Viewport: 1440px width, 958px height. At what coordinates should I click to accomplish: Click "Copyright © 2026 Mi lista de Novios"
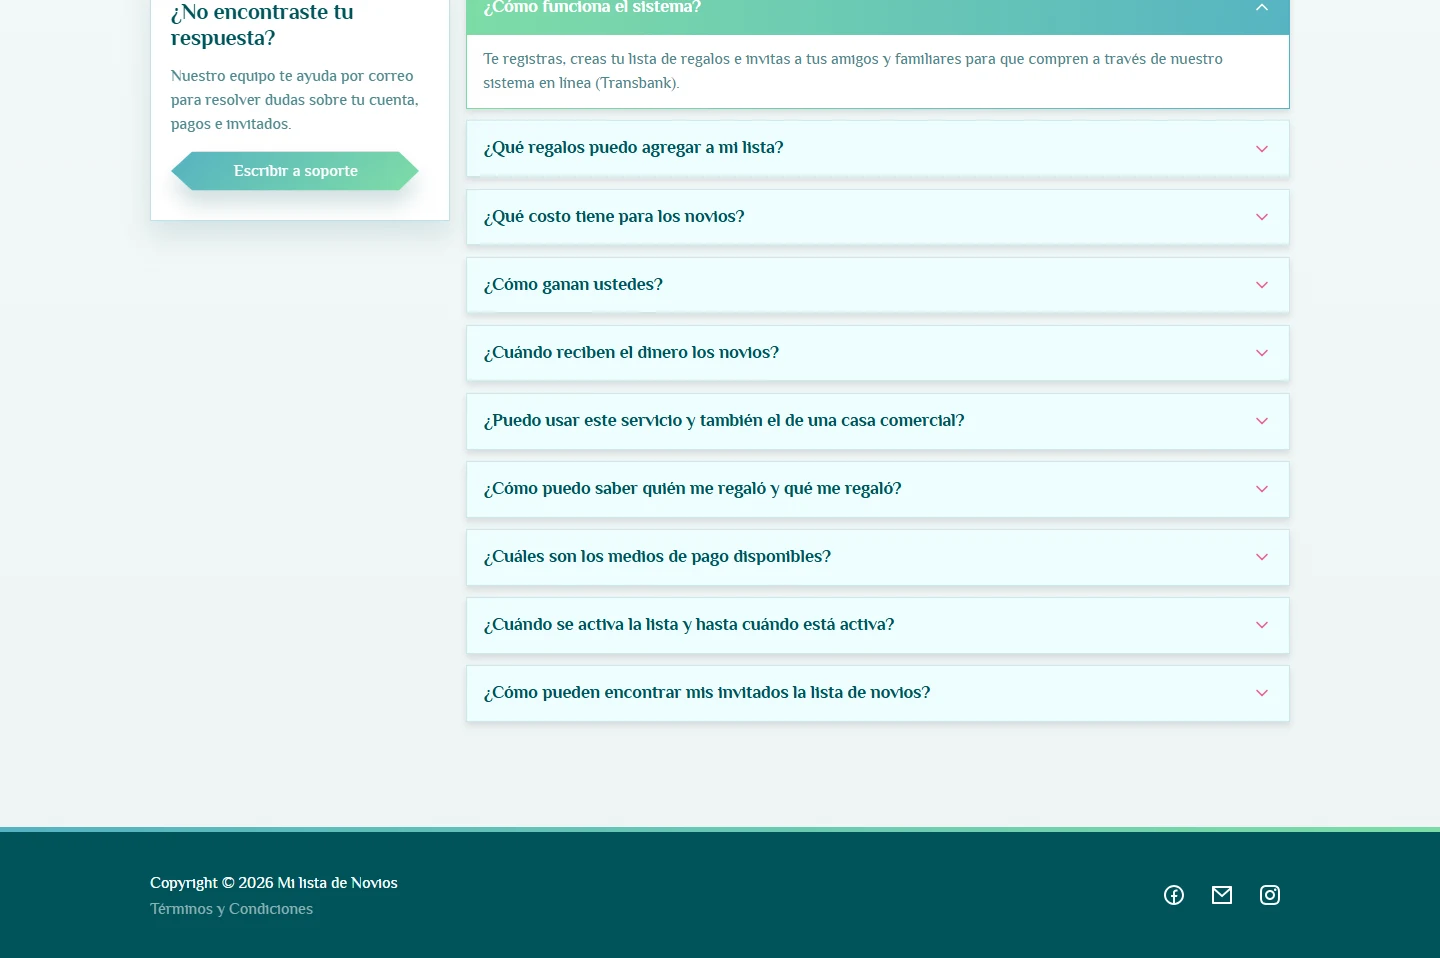click(274, 883)
